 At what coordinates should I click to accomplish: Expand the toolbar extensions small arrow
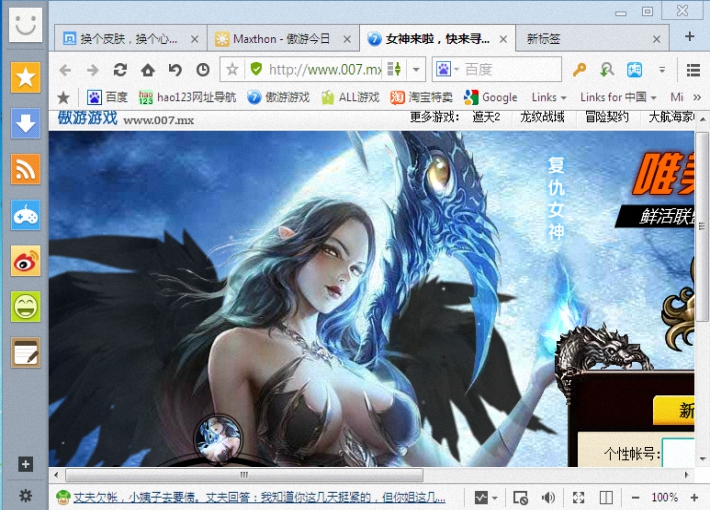pyautogui.click(x=662, y=70)
